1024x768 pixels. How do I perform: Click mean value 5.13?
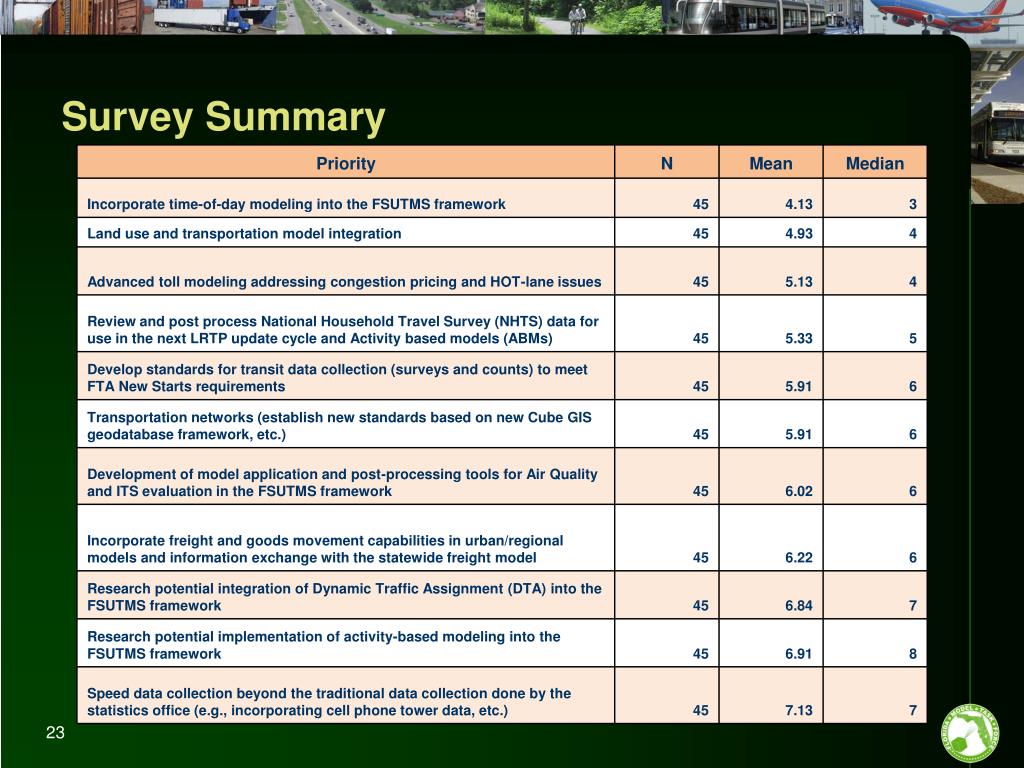[799, 282]
